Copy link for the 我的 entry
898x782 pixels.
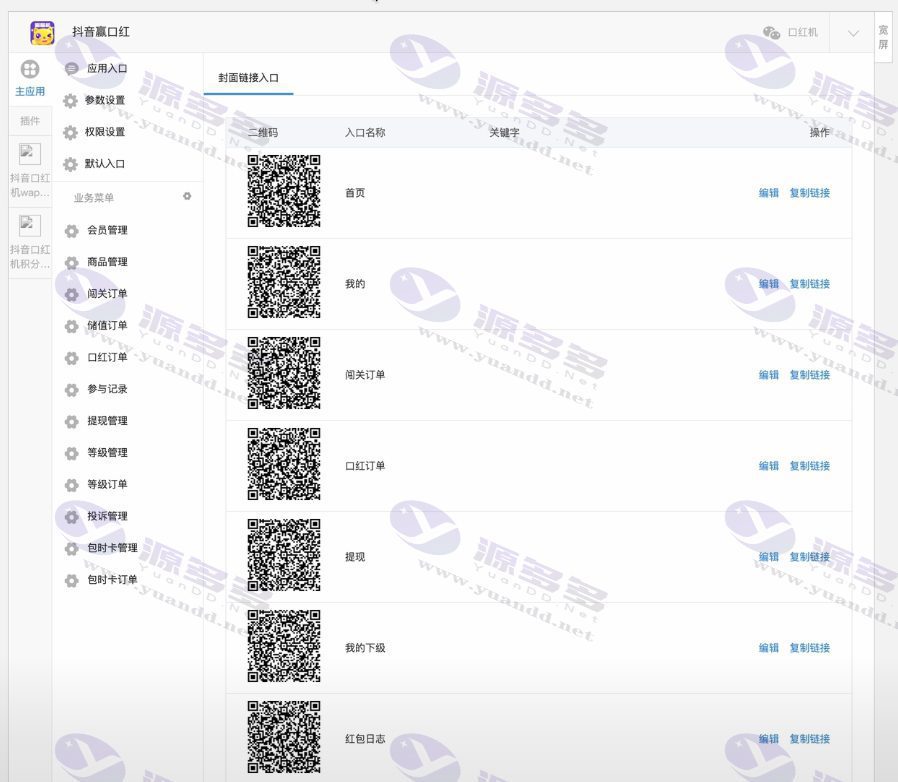point(810,284)
